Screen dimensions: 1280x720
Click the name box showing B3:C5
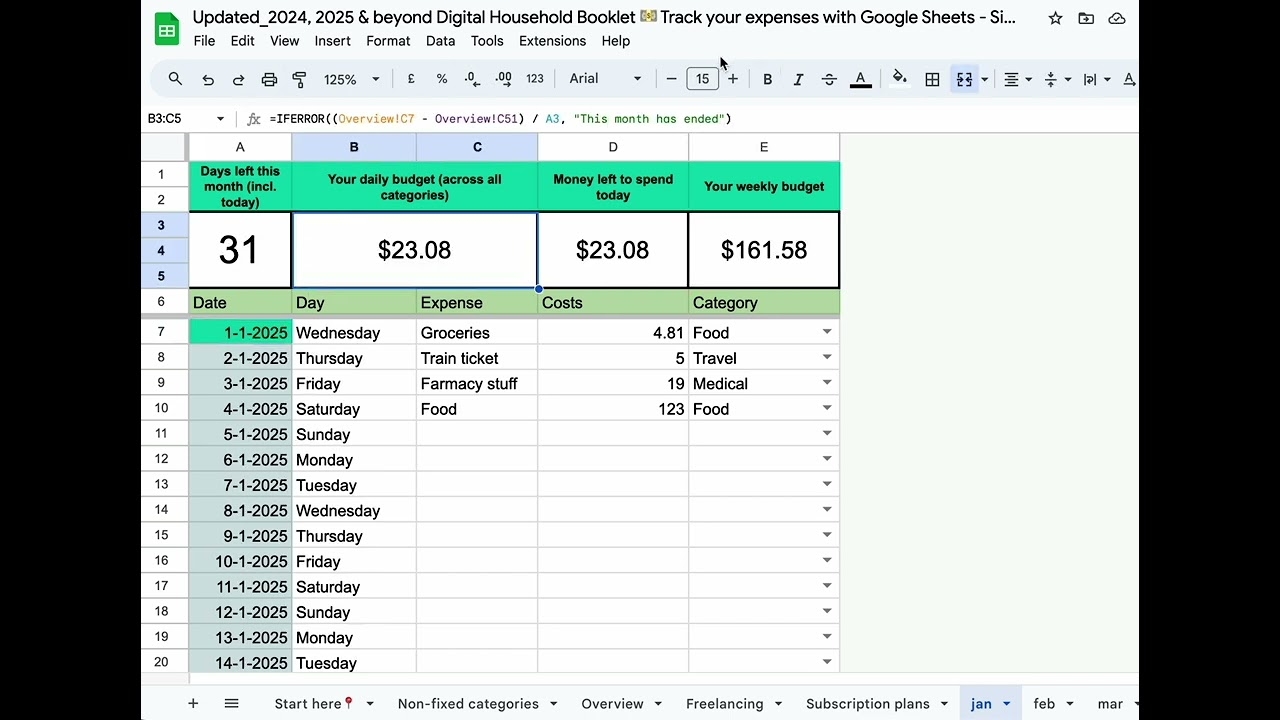[x=178, y=118]
